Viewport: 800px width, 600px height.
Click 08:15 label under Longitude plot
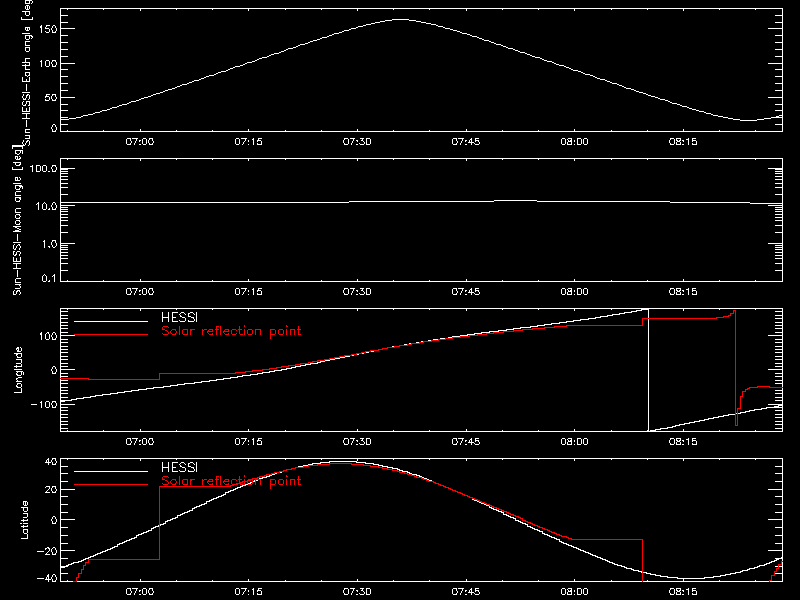coord(683,441)
